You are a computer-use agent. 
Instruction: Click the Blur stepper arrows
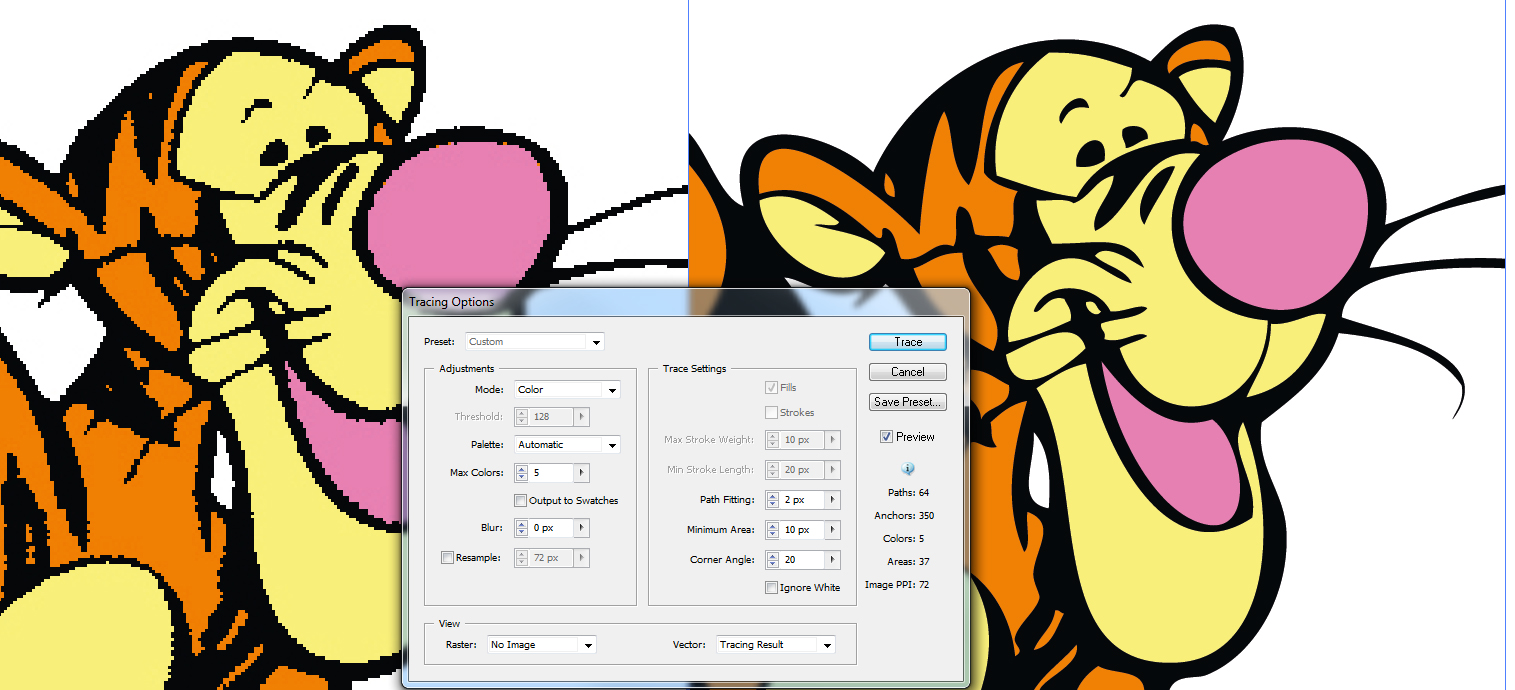point(522,527)
